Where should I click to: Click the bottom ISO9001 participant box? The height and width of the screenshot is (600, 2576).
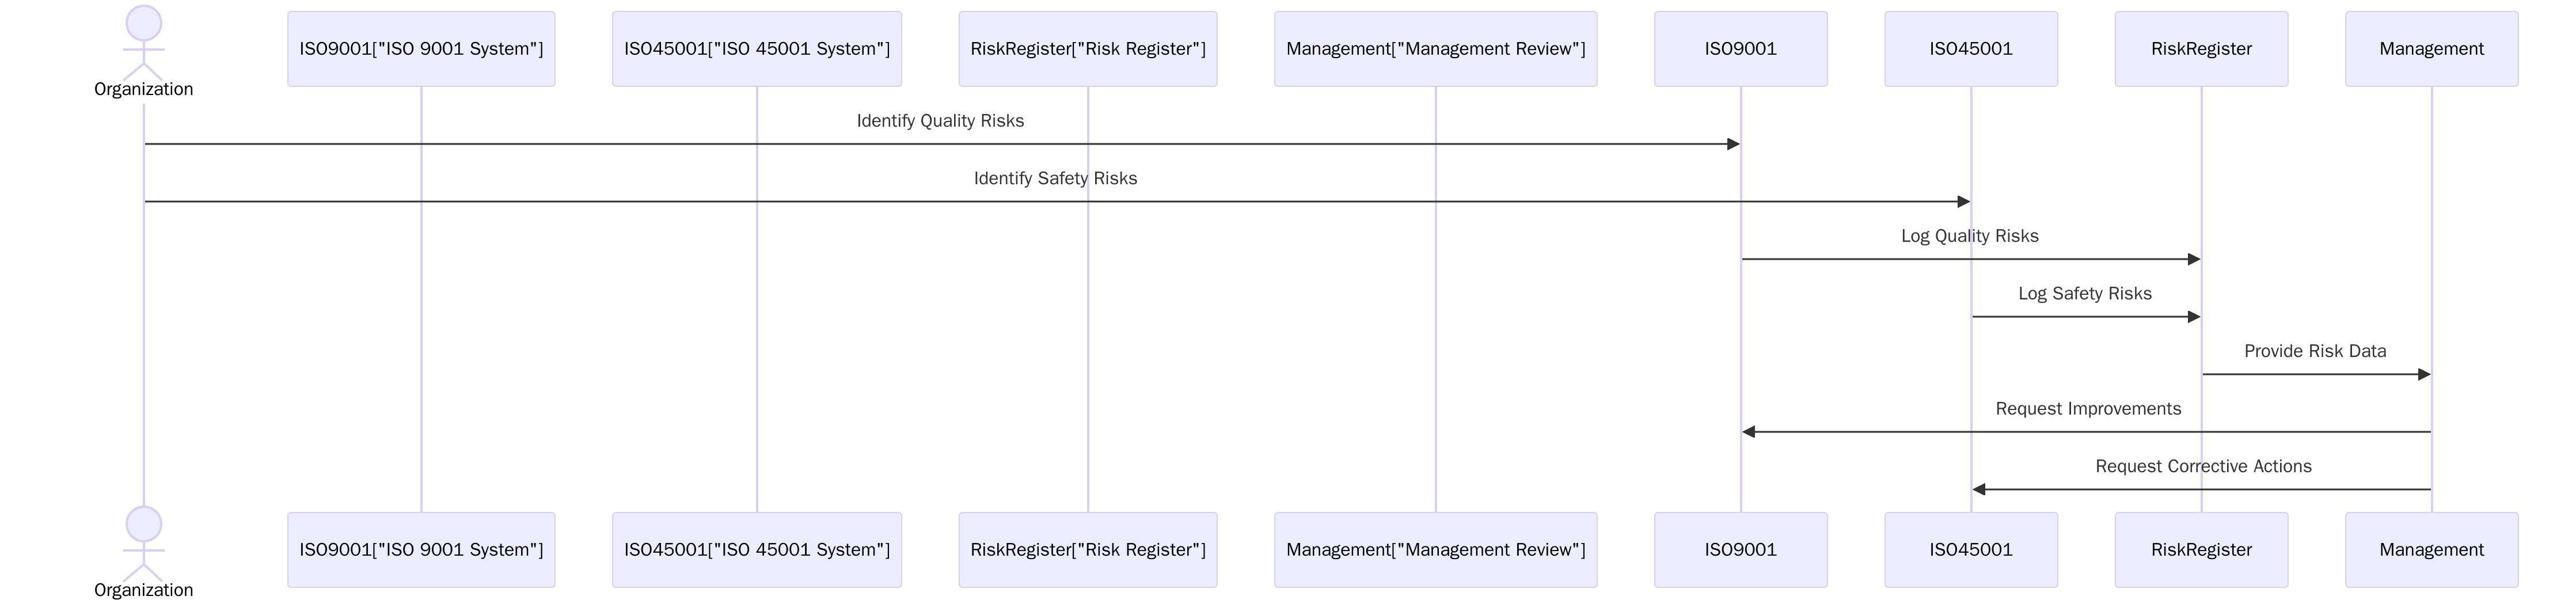(1740, 549)
